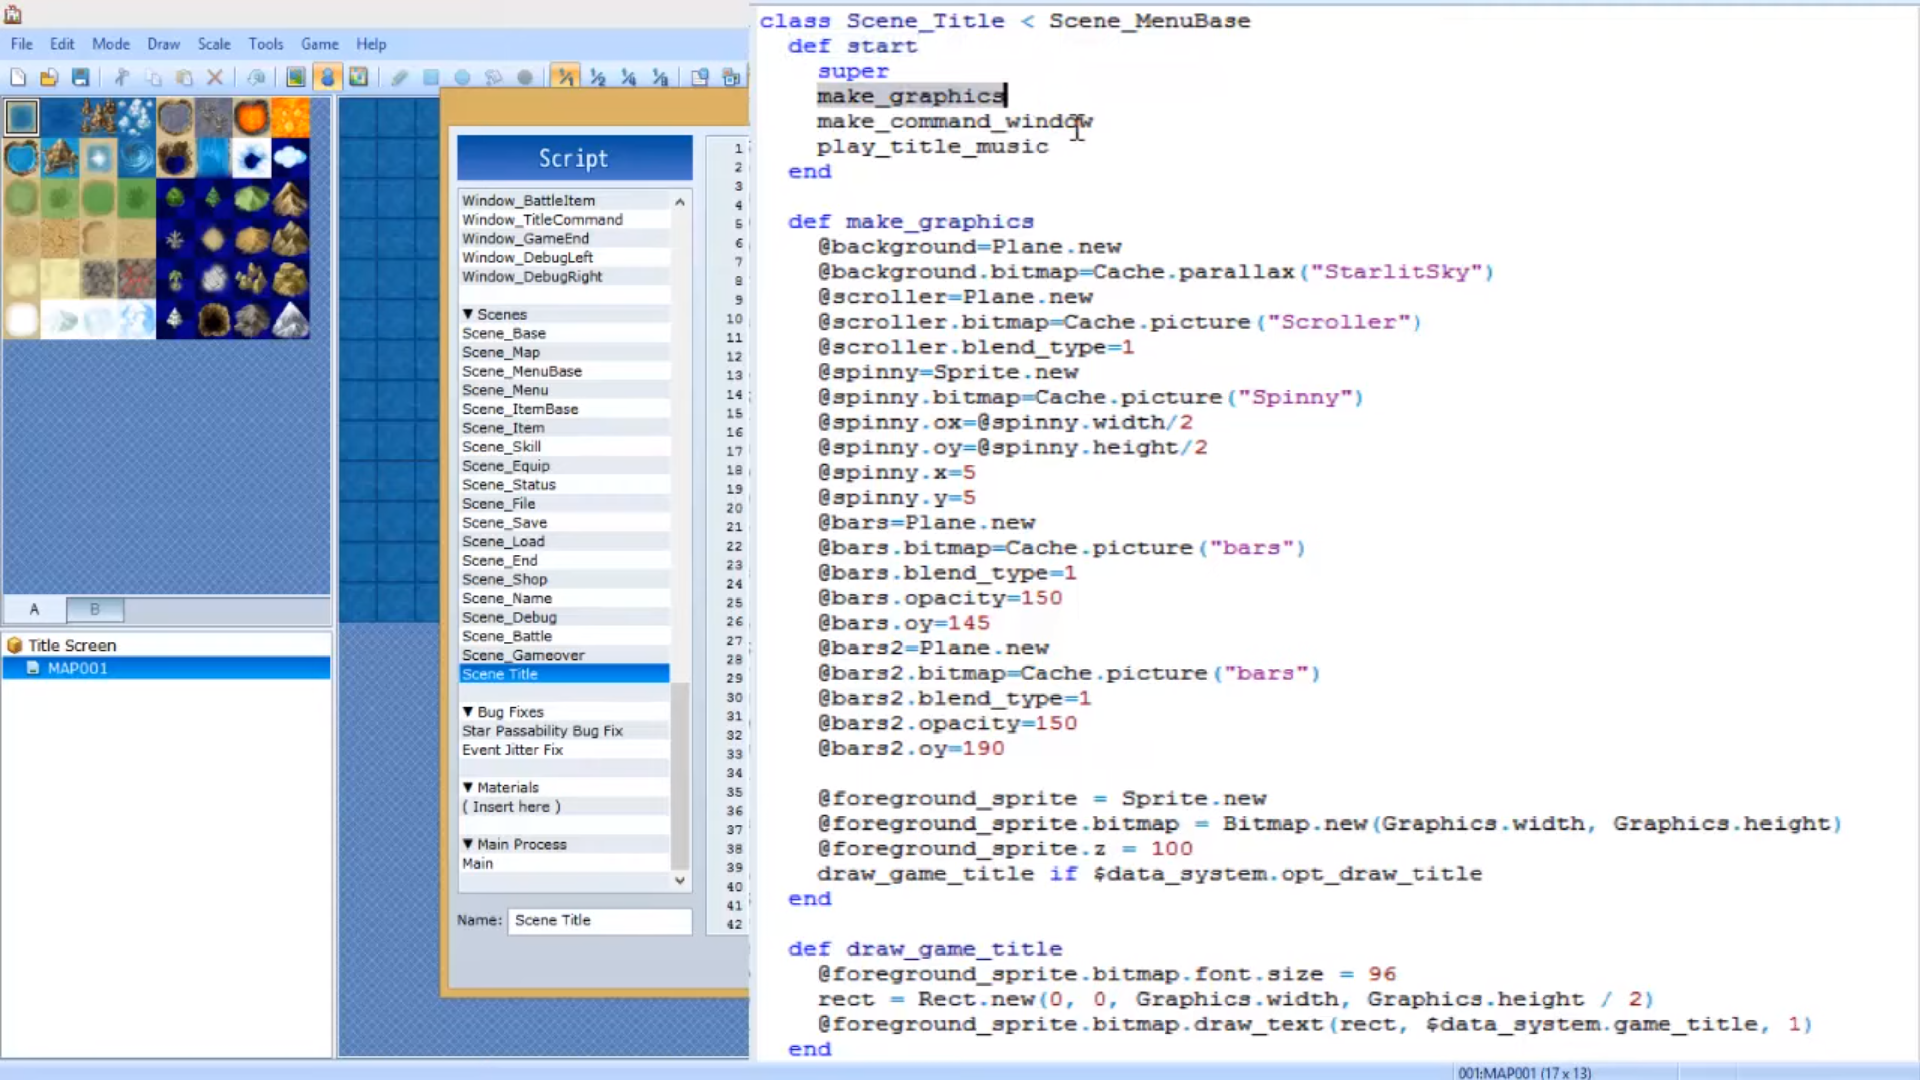Click the Undo icon in toolbar
1920x1080 pixels.
pyautogui.click(x=256, y=77)
